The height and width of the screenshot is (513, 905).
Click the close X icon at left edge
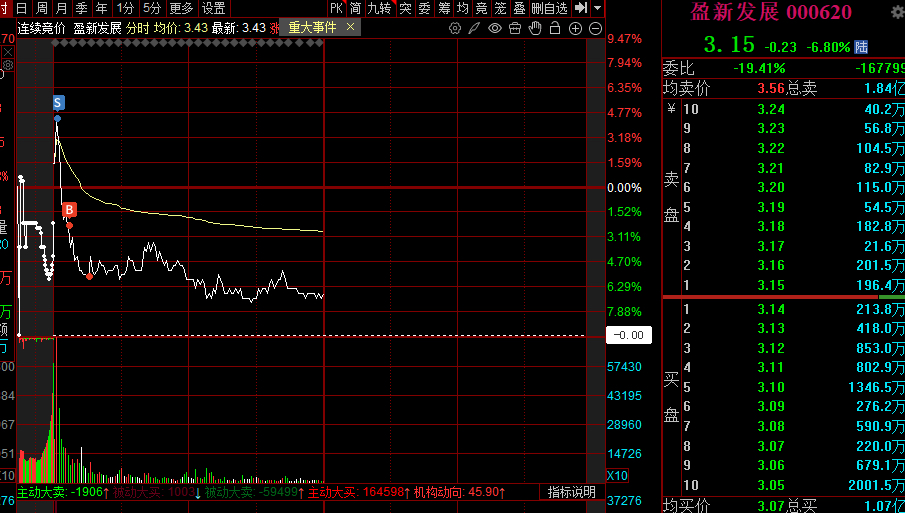coord(8,53)
